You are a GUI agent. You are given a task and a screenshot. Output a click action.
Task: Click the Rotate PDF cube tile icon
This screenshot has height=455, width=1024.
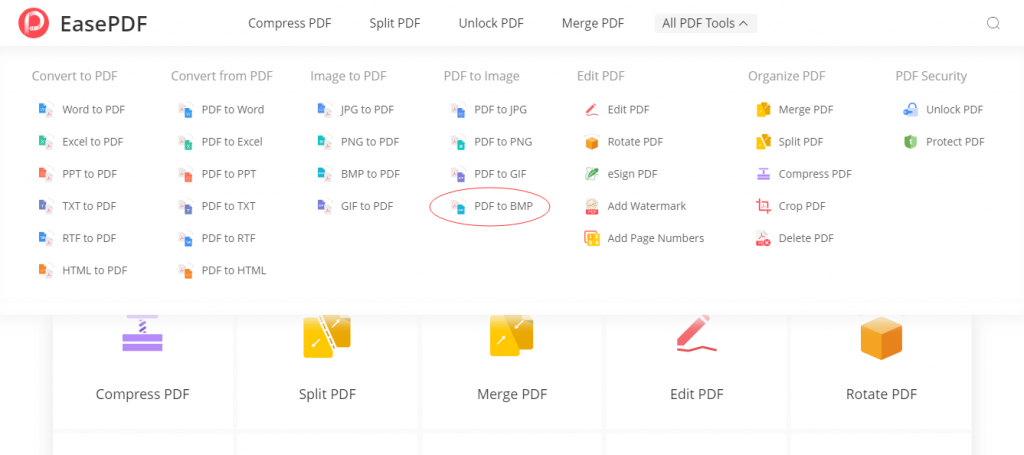pyautogui.click(x=881, y=337)
